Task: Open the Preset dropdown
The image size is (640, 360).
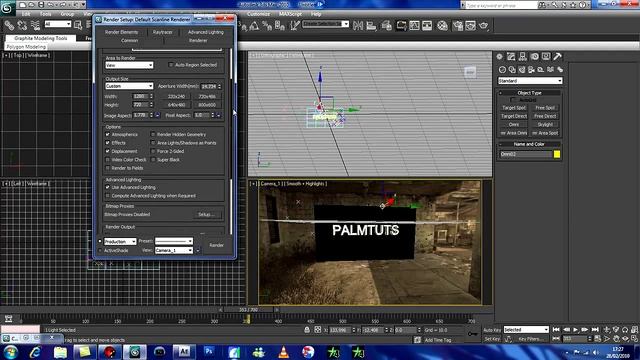Action: click(x=174, y=241)
